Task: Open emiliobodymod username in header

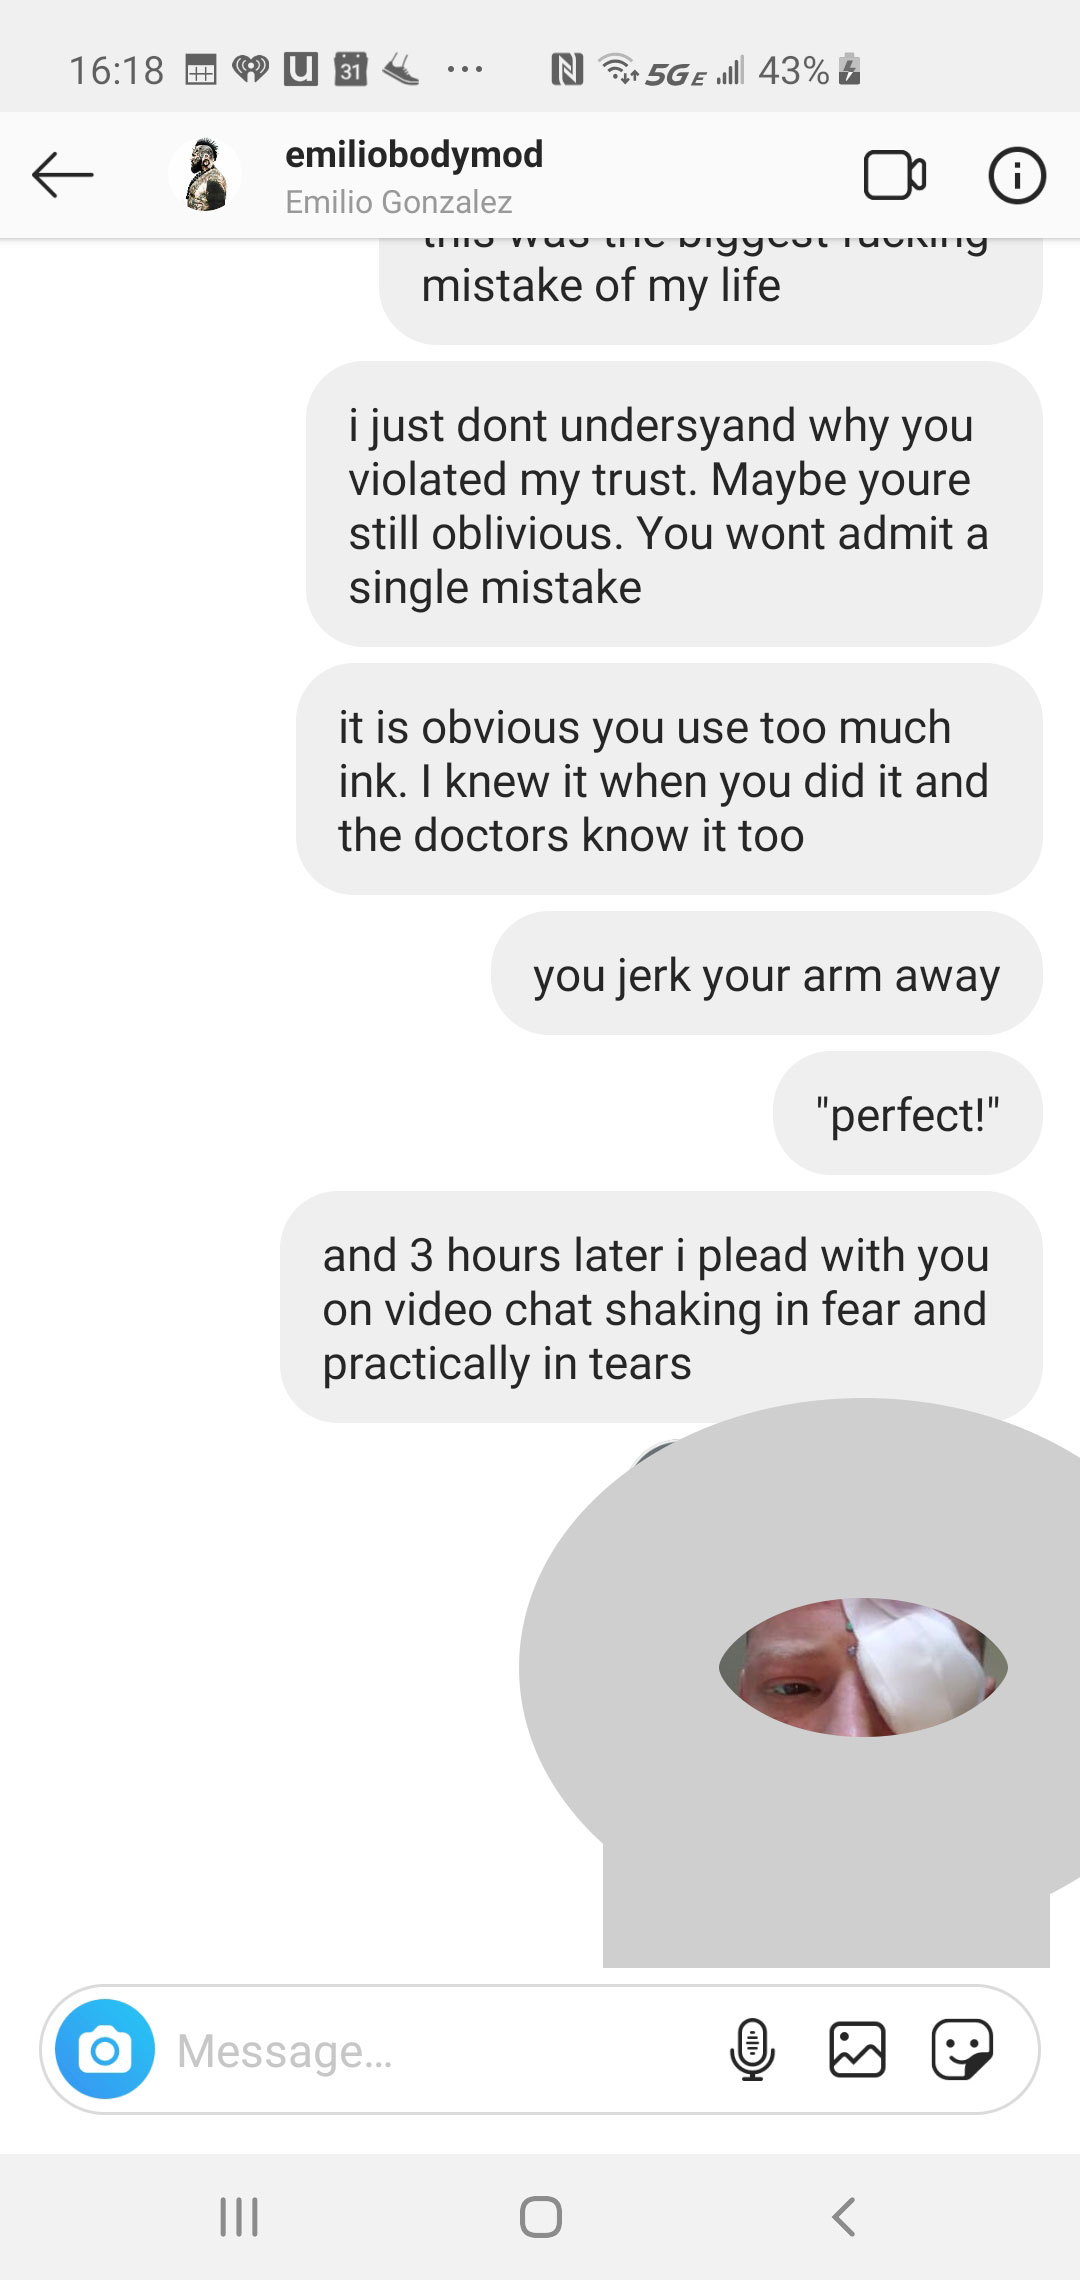Action: coord(414,154)
